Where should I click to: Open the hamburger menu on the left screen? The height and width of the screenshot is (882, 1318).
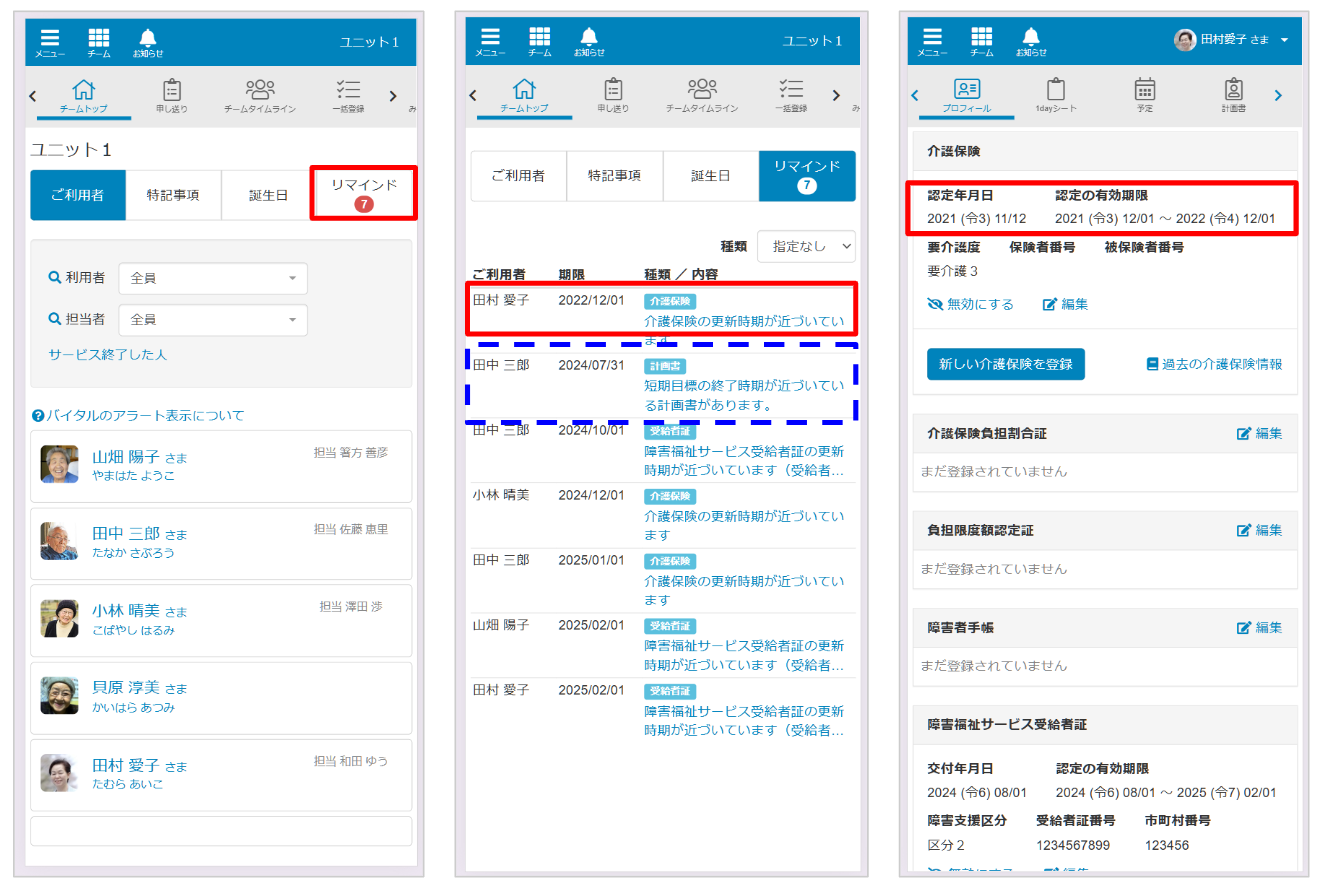click(50, 41)
